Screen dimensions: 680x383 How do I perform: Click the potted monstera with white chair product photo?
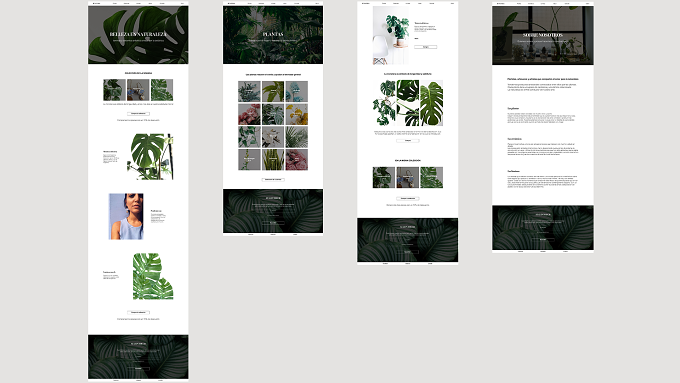(x=391, y=35)
